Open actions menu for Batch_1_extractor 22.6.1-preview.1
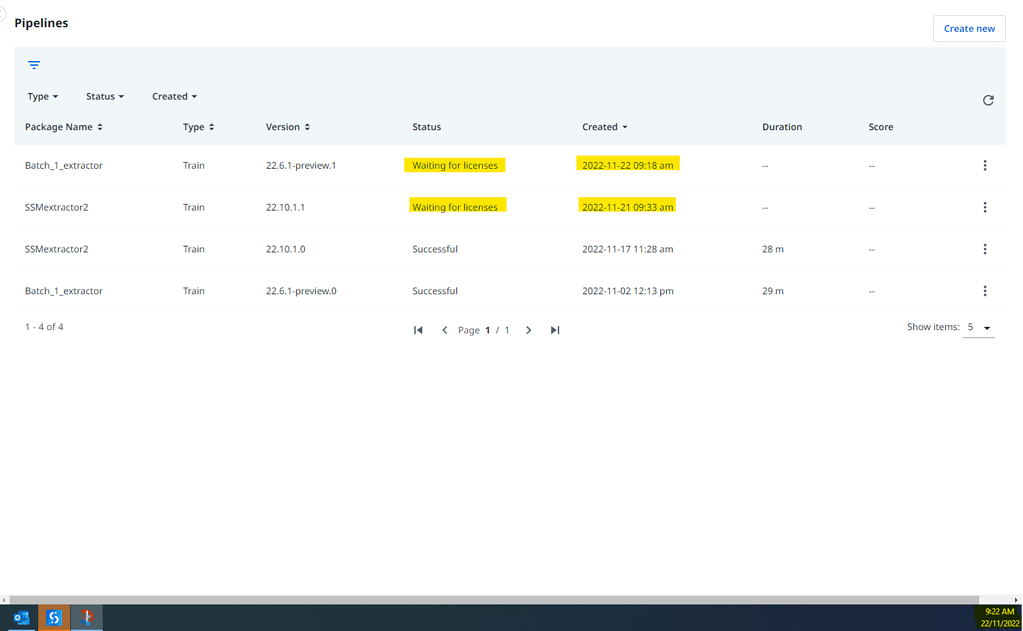Image resolution: width=1023 pixels, height=631 pixels. click(x=985, y=165)
